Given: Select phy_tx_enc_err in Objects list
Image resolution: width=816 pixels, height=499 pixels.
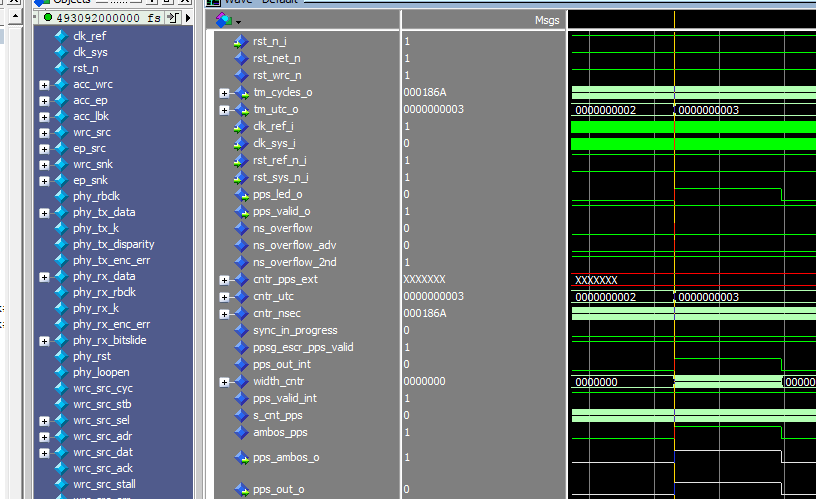Looking at the screenshot, I should point(111,260).
